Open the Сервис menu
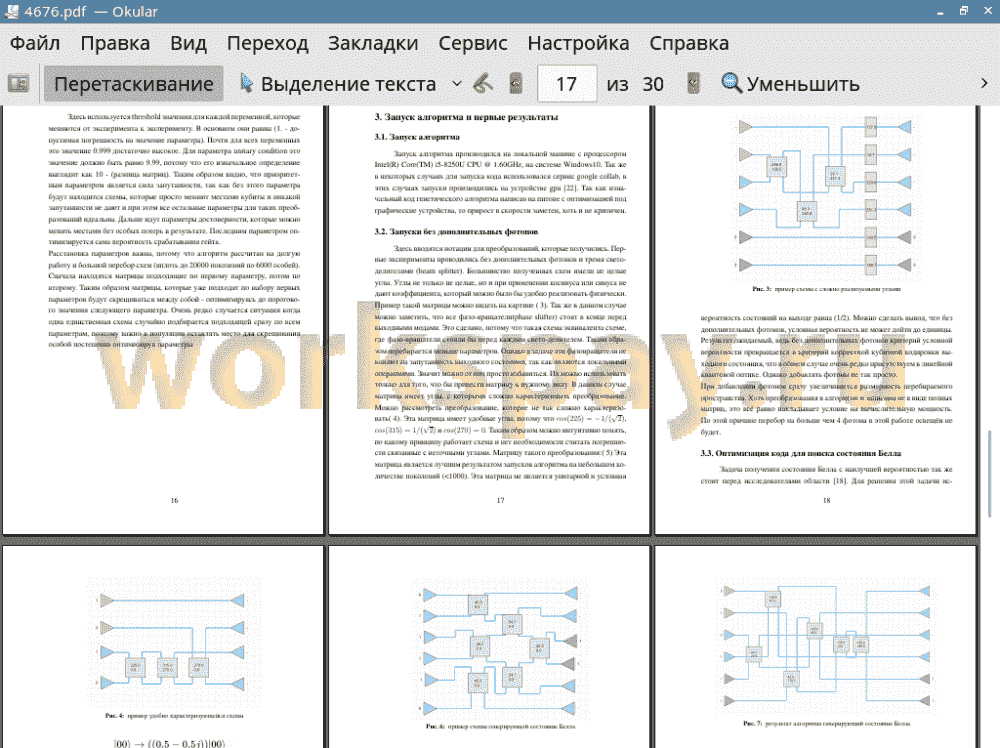Screen dimensions: 1000x748 473,43
